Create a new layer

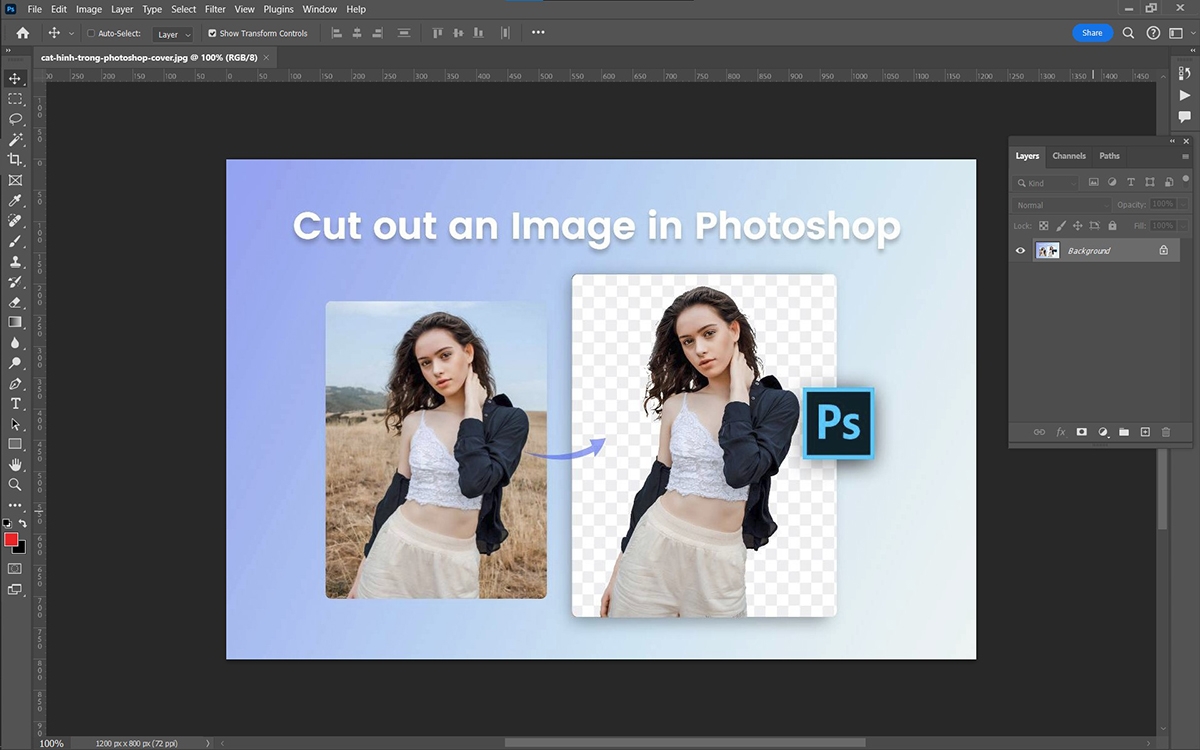[1145, 432]
